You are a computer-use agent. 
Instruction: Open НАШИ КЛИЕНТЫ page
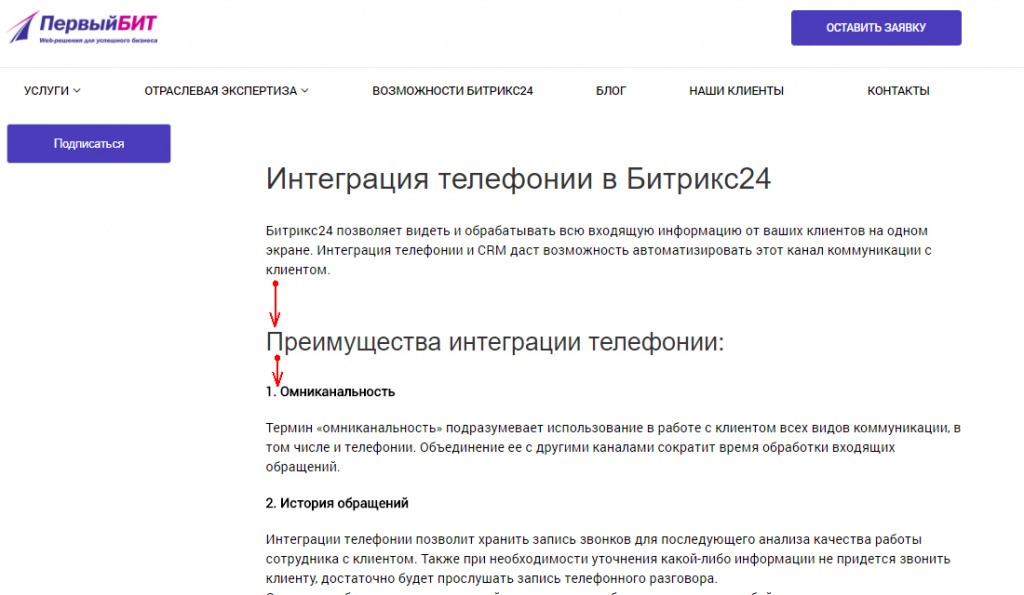[x=735, y=89]
